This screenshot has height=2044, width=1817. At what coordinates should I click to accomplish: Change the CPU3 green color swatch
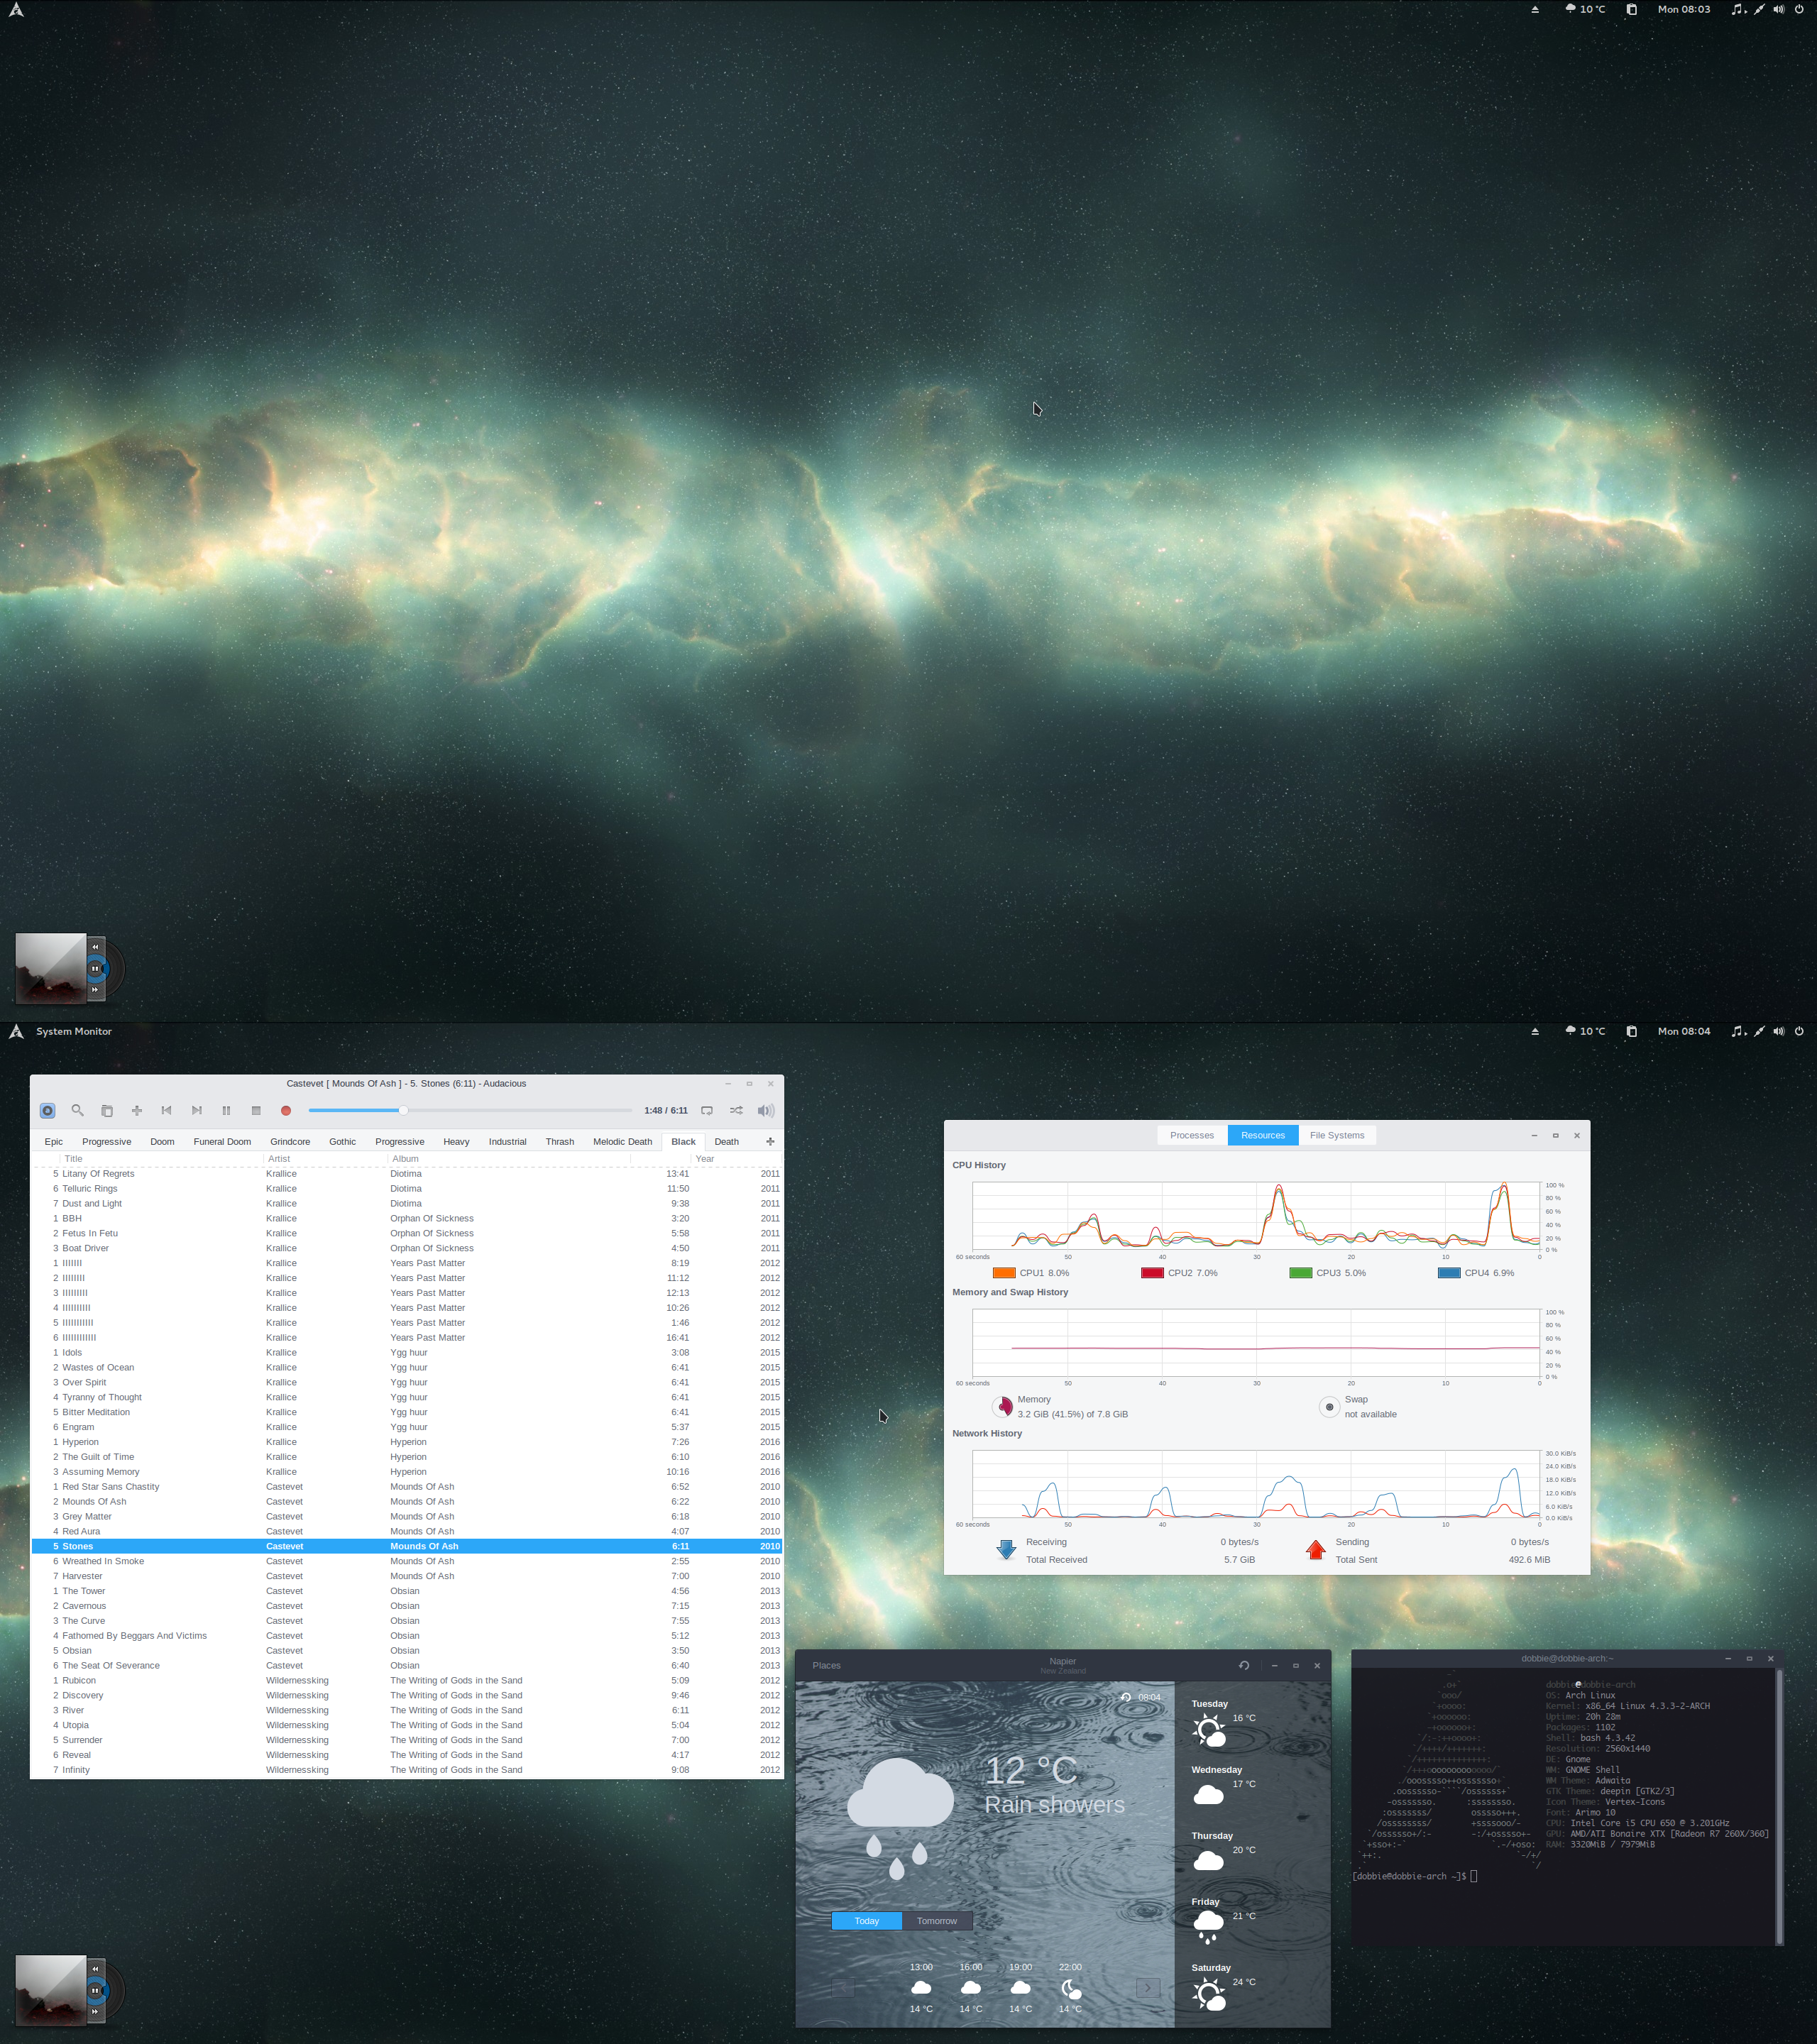pyautogui.click(x=1301, y=1273)
